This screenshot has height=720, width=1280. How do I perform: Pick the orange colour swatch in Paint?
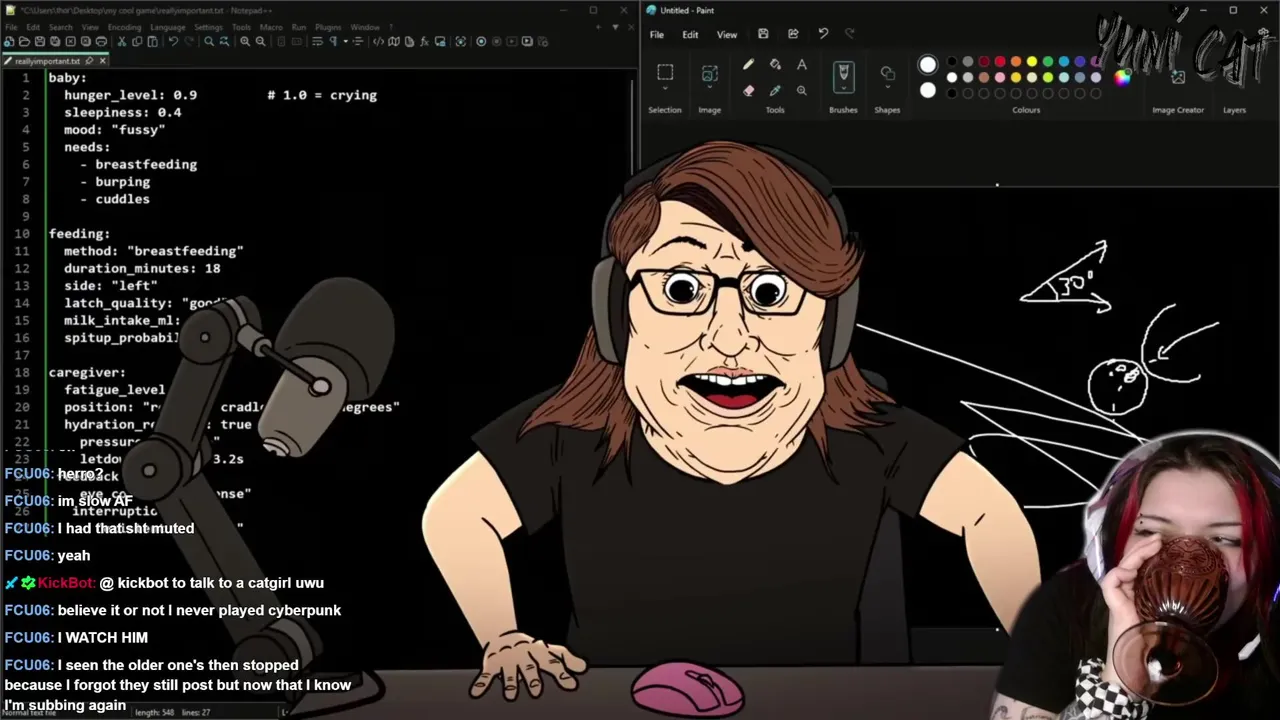click(x=1016, y=62)
